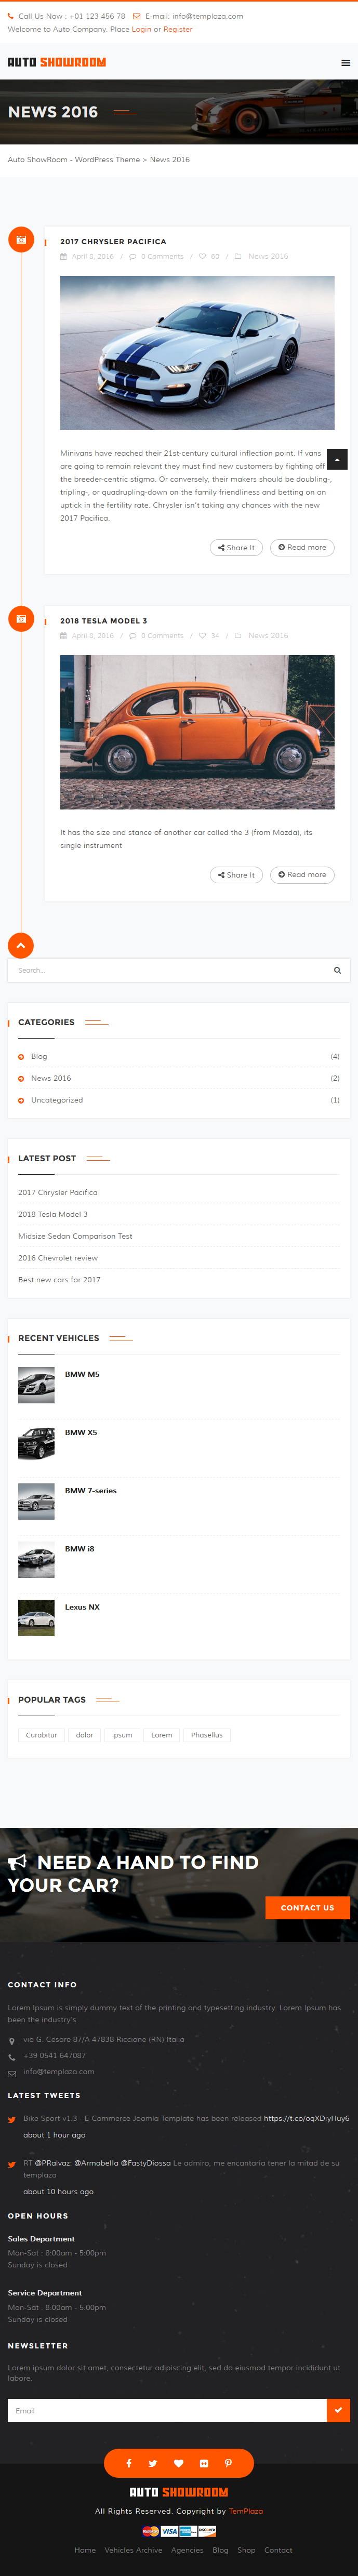Click the Contact Us button
This screenshot has height=2576, width=358.
307,1908
